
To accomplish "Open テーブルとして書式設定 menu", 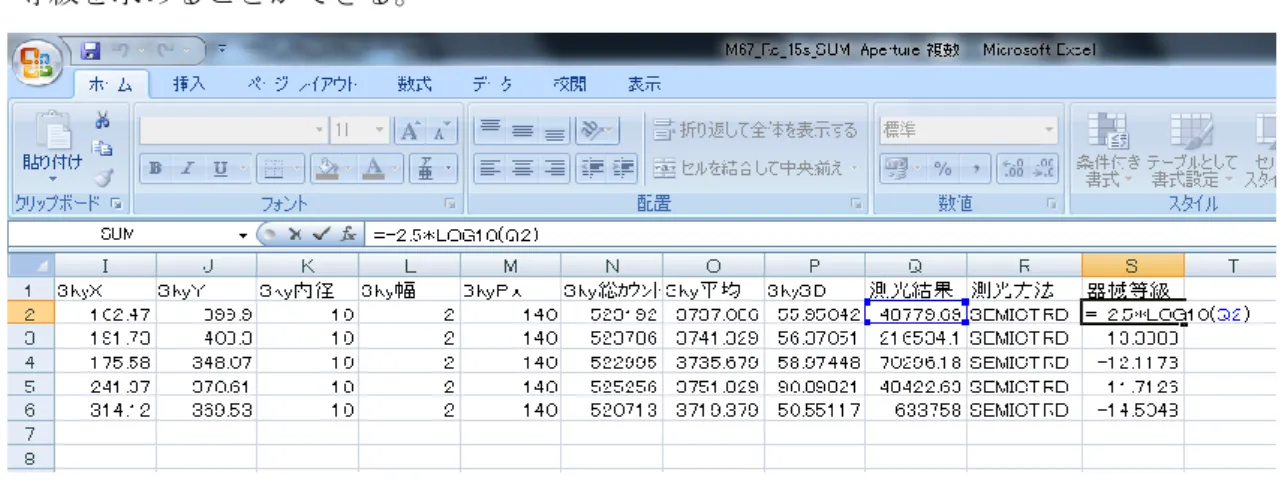I will [1191, 150].
